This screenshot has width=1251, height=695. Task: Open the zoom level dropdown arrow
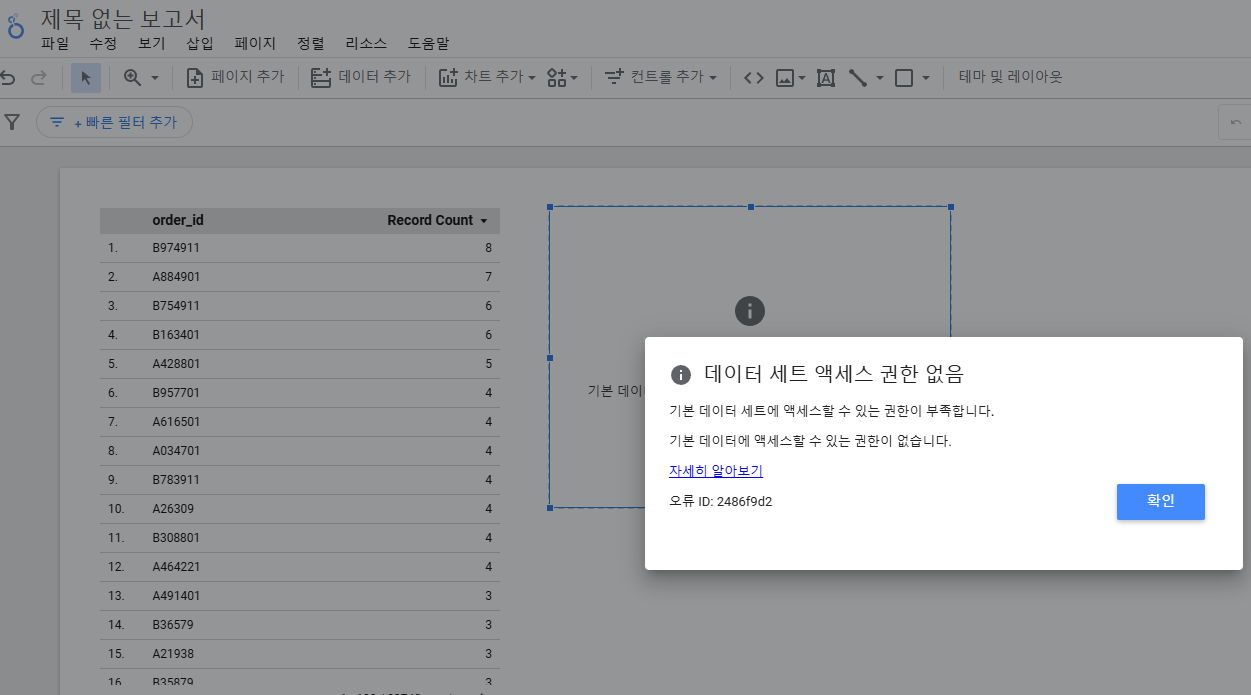tap(155, 77)
